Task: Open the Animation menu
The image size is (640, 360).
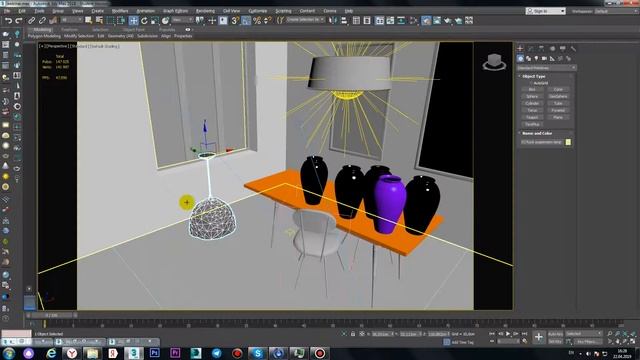Action: coord(145,11)
